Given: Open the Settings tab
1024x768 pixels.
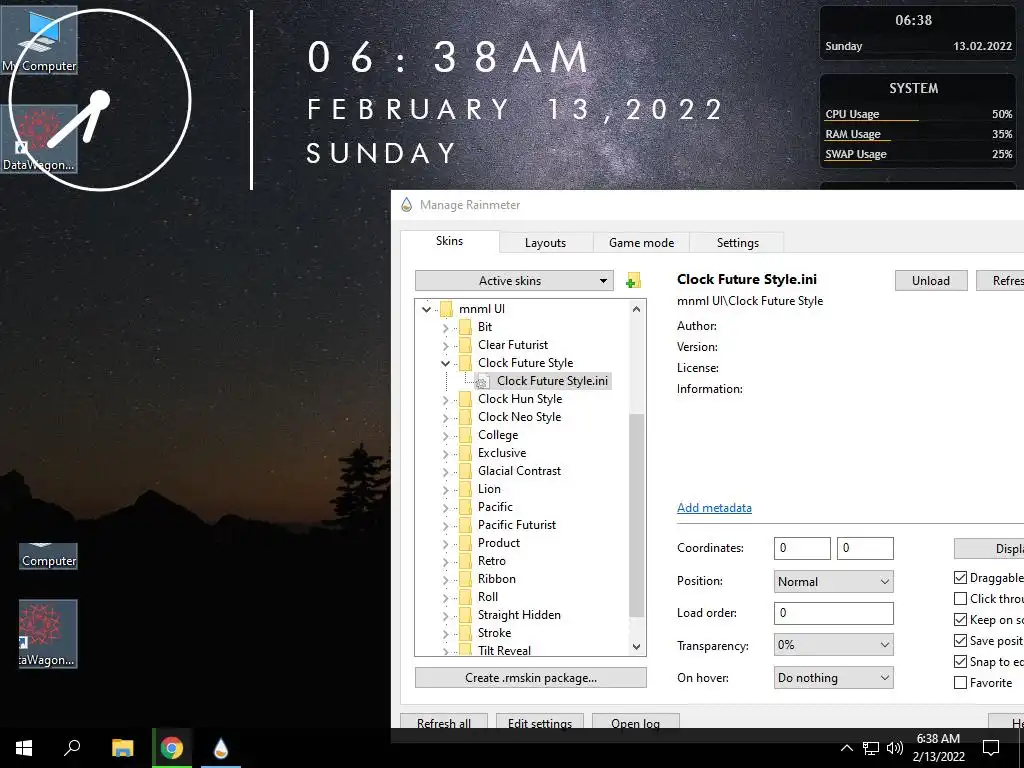Looking at the screenshot, I should 737,242.
